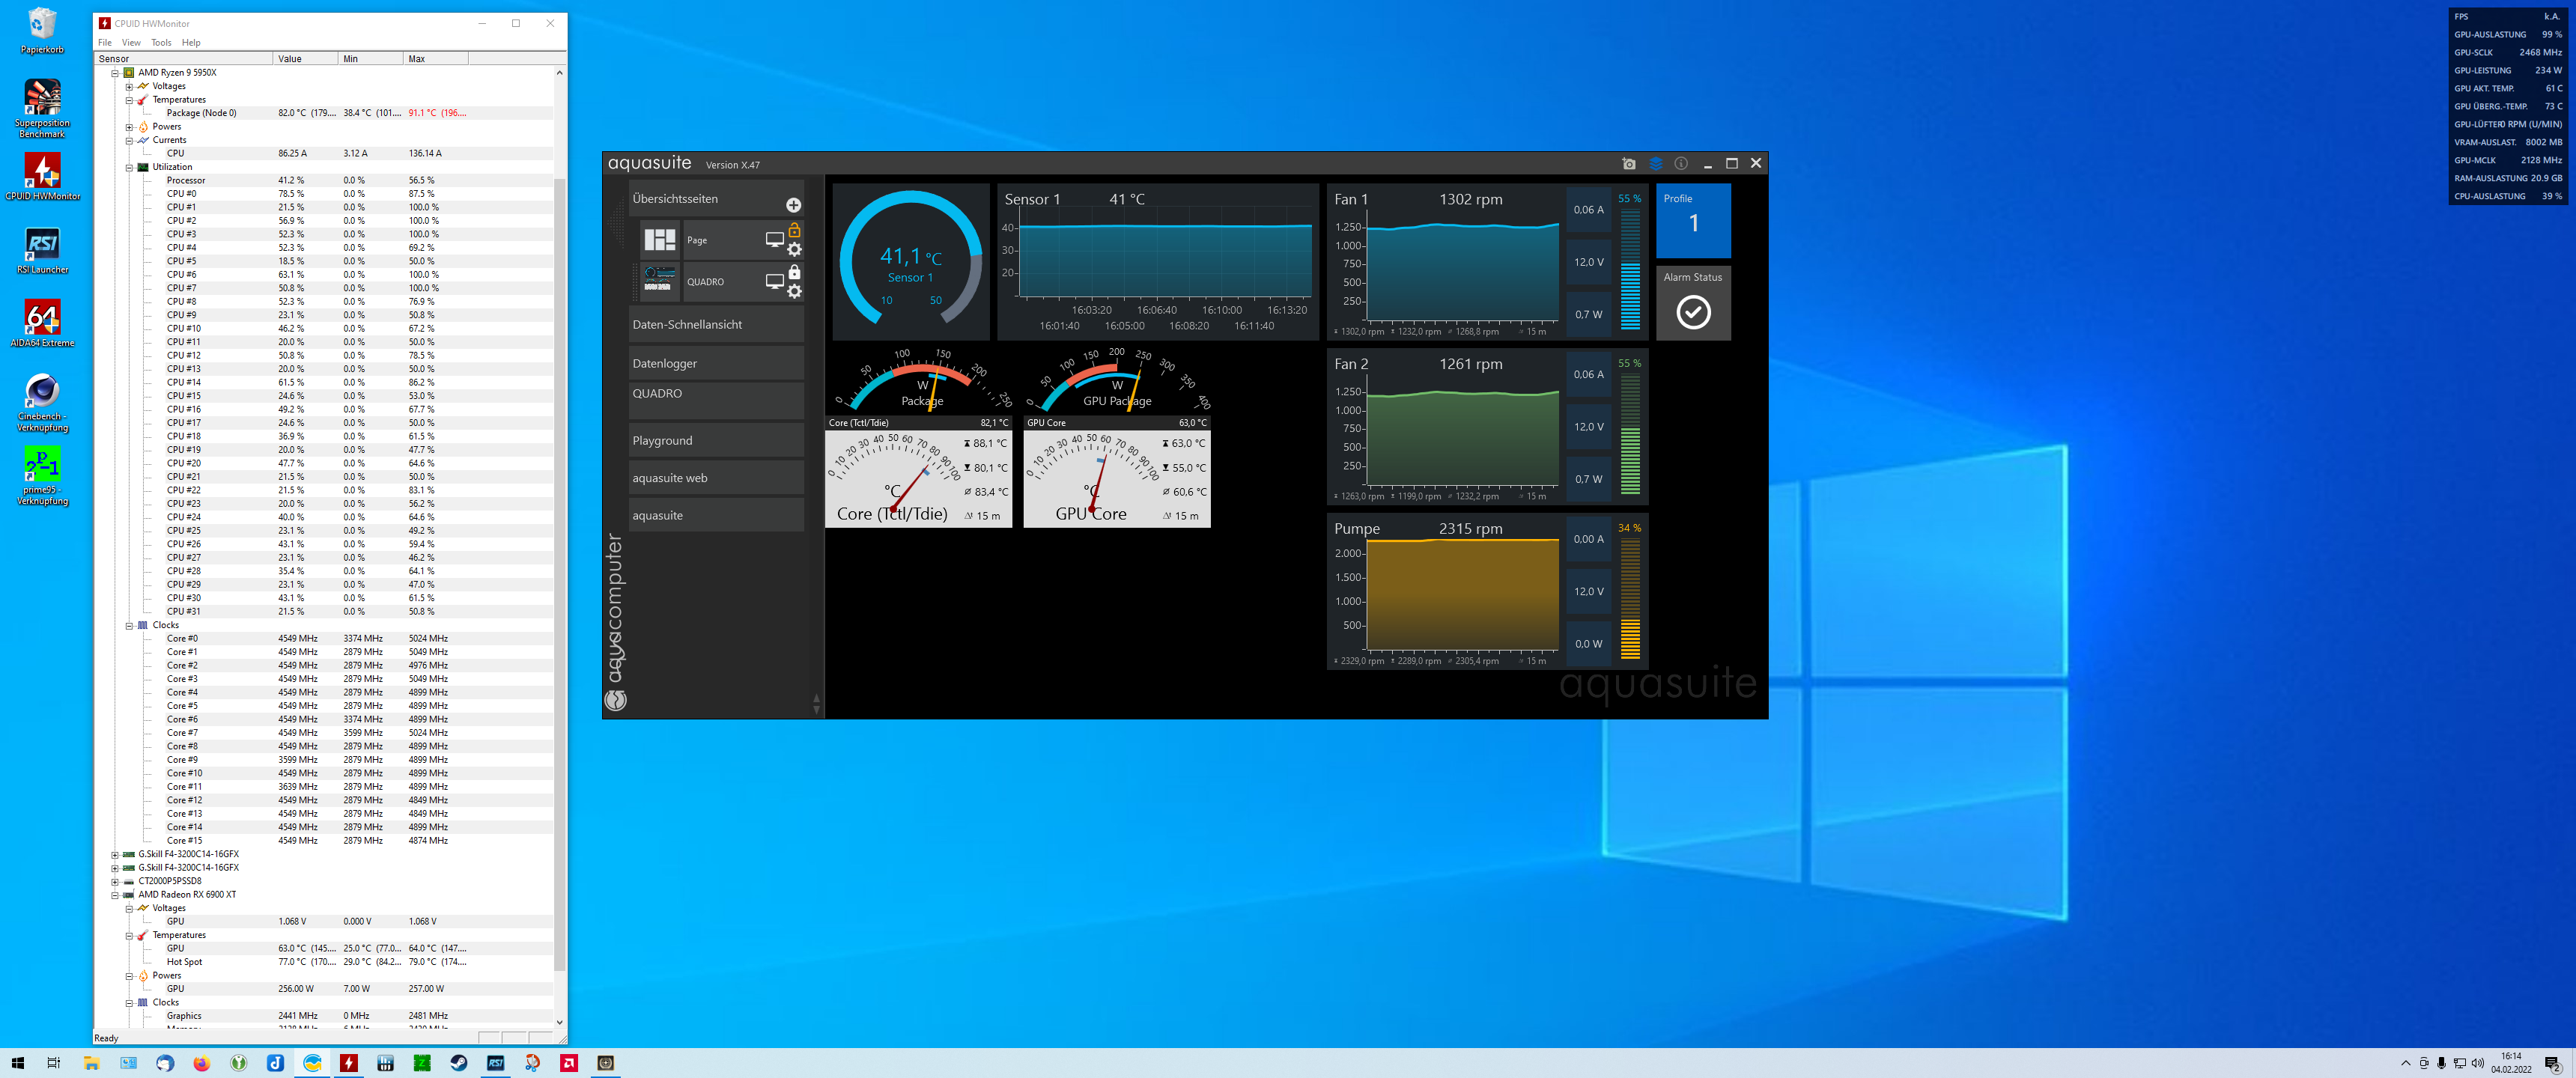Select the Profile 1 tile

pyautogui.click(x=1692, y=221)
